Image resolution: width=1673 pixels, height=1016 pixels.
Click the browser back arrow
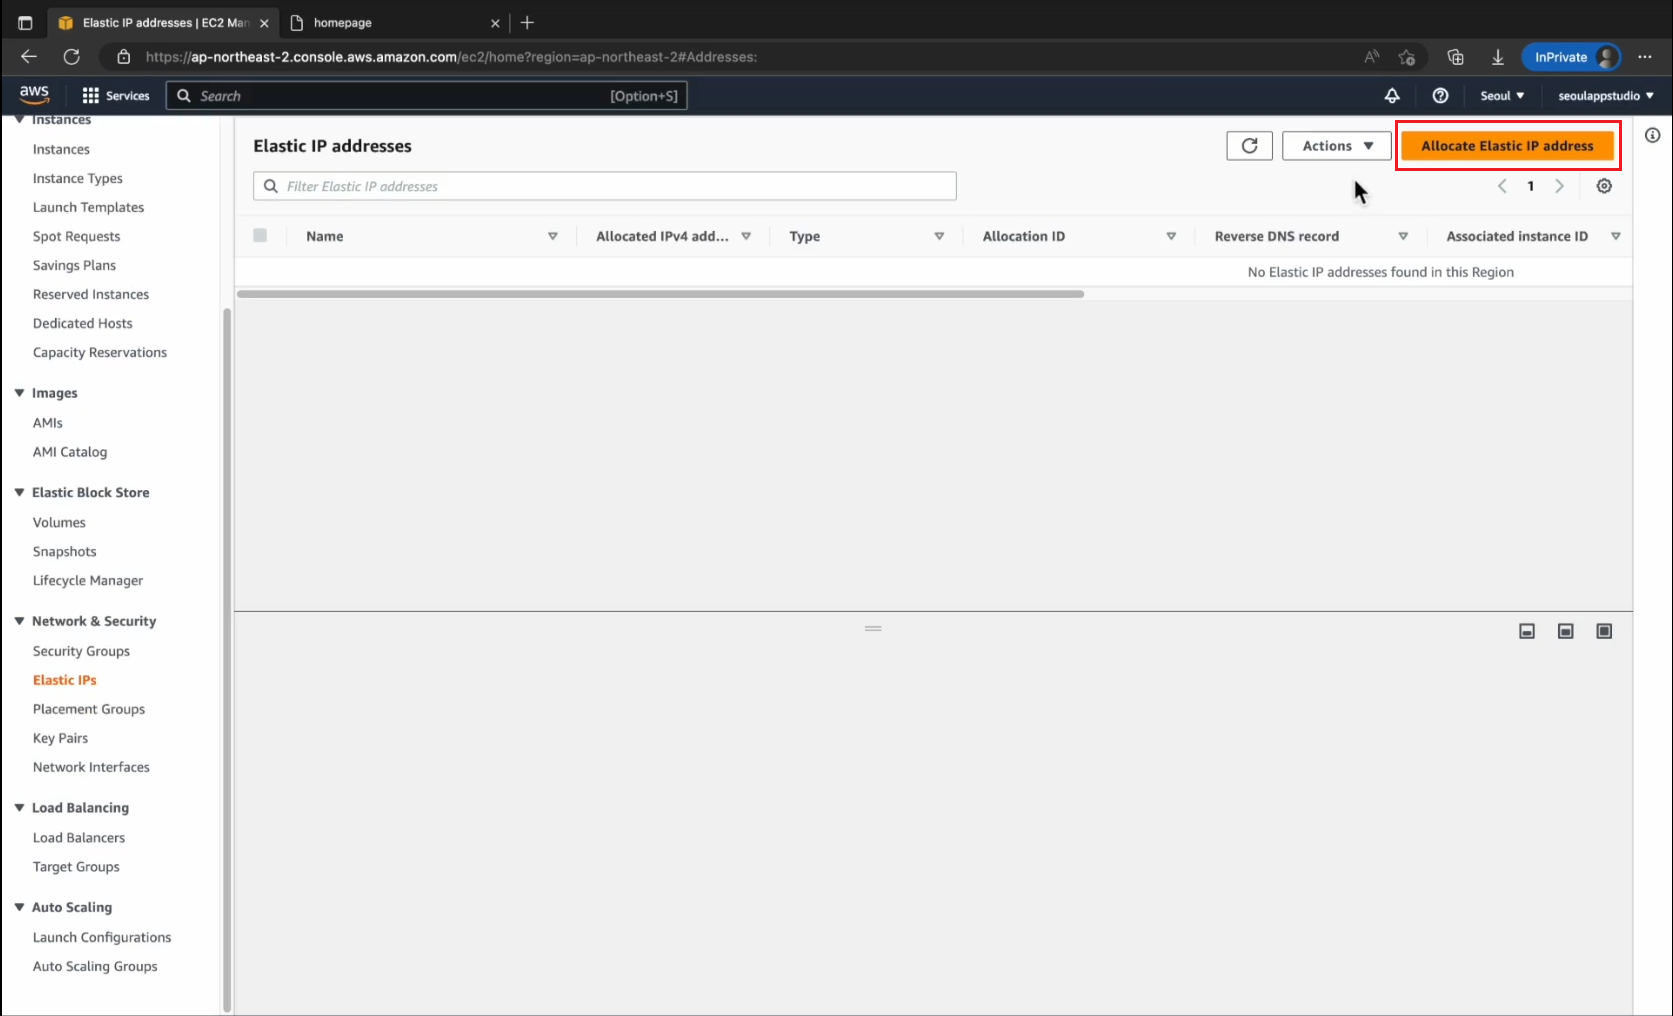tap(29, 57)
